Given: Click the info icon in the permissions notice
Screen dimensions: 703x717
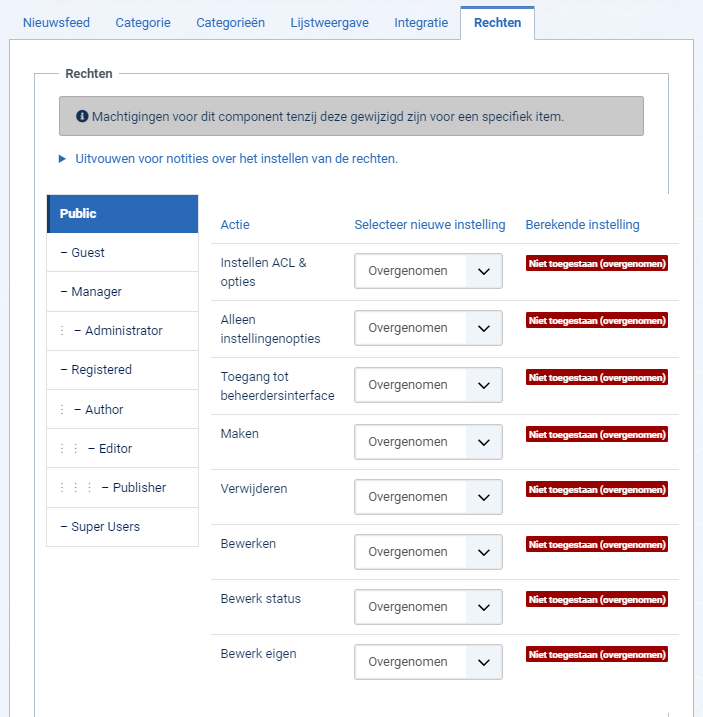Looking at the screenshot, I should [x=82, y=116].
